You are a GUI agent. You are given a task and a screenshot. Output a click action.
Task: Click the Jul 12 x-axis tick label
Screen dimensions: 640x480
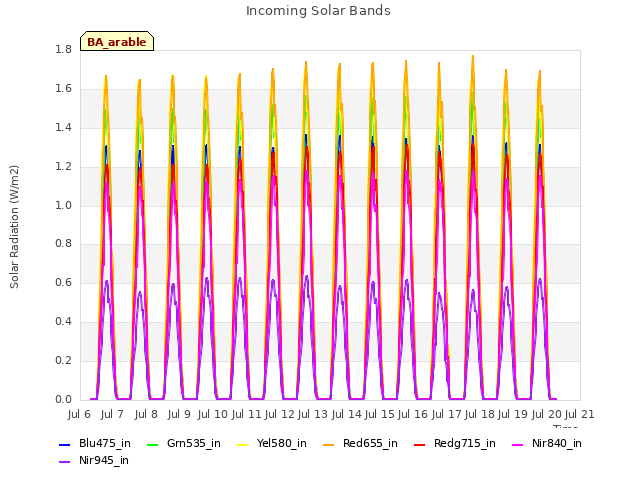pyautogui.click(x=280, y=414)
